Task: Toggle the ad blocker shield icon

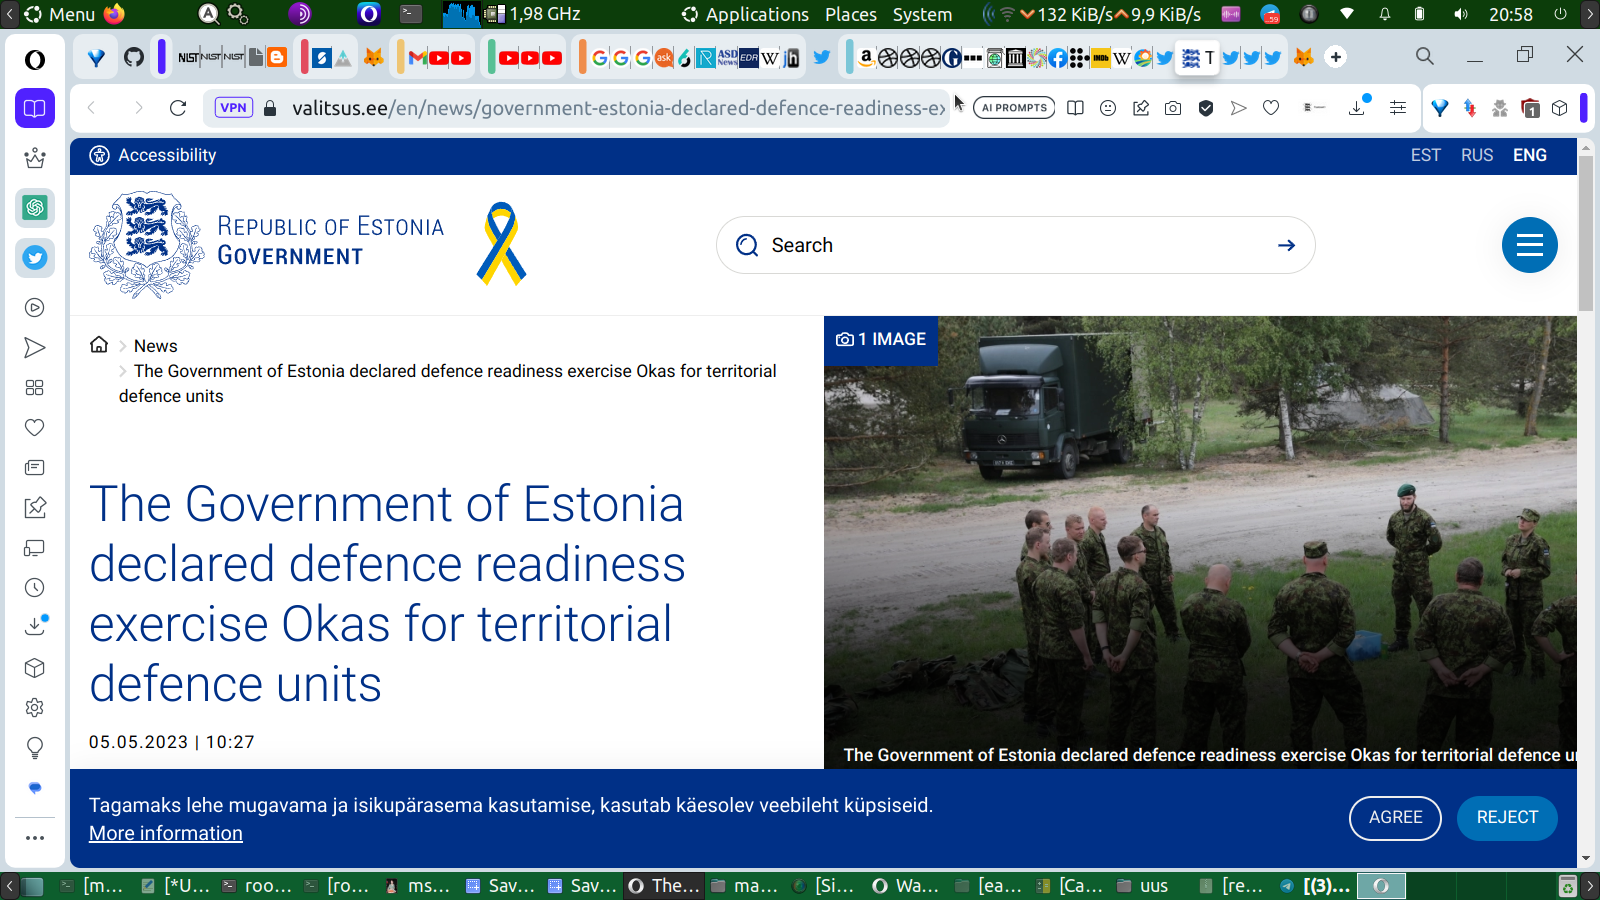Action: click(1206, 108)
